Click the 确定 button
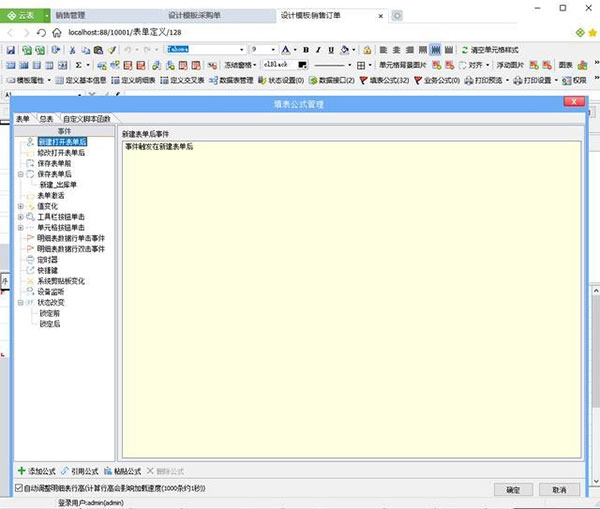 [513, 489]
